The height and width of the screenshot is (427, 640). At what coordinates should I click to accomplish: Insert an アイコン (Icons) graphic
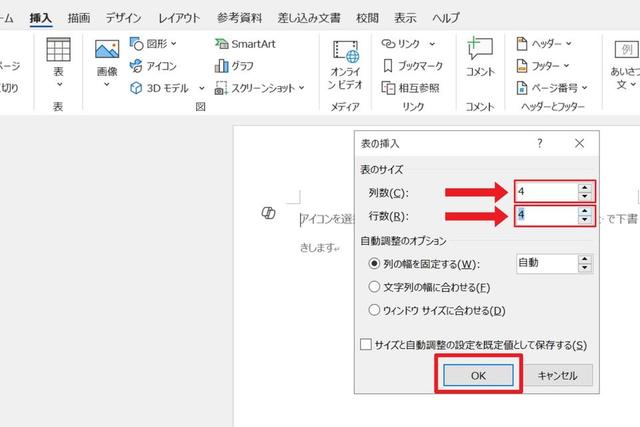[153, 66]
